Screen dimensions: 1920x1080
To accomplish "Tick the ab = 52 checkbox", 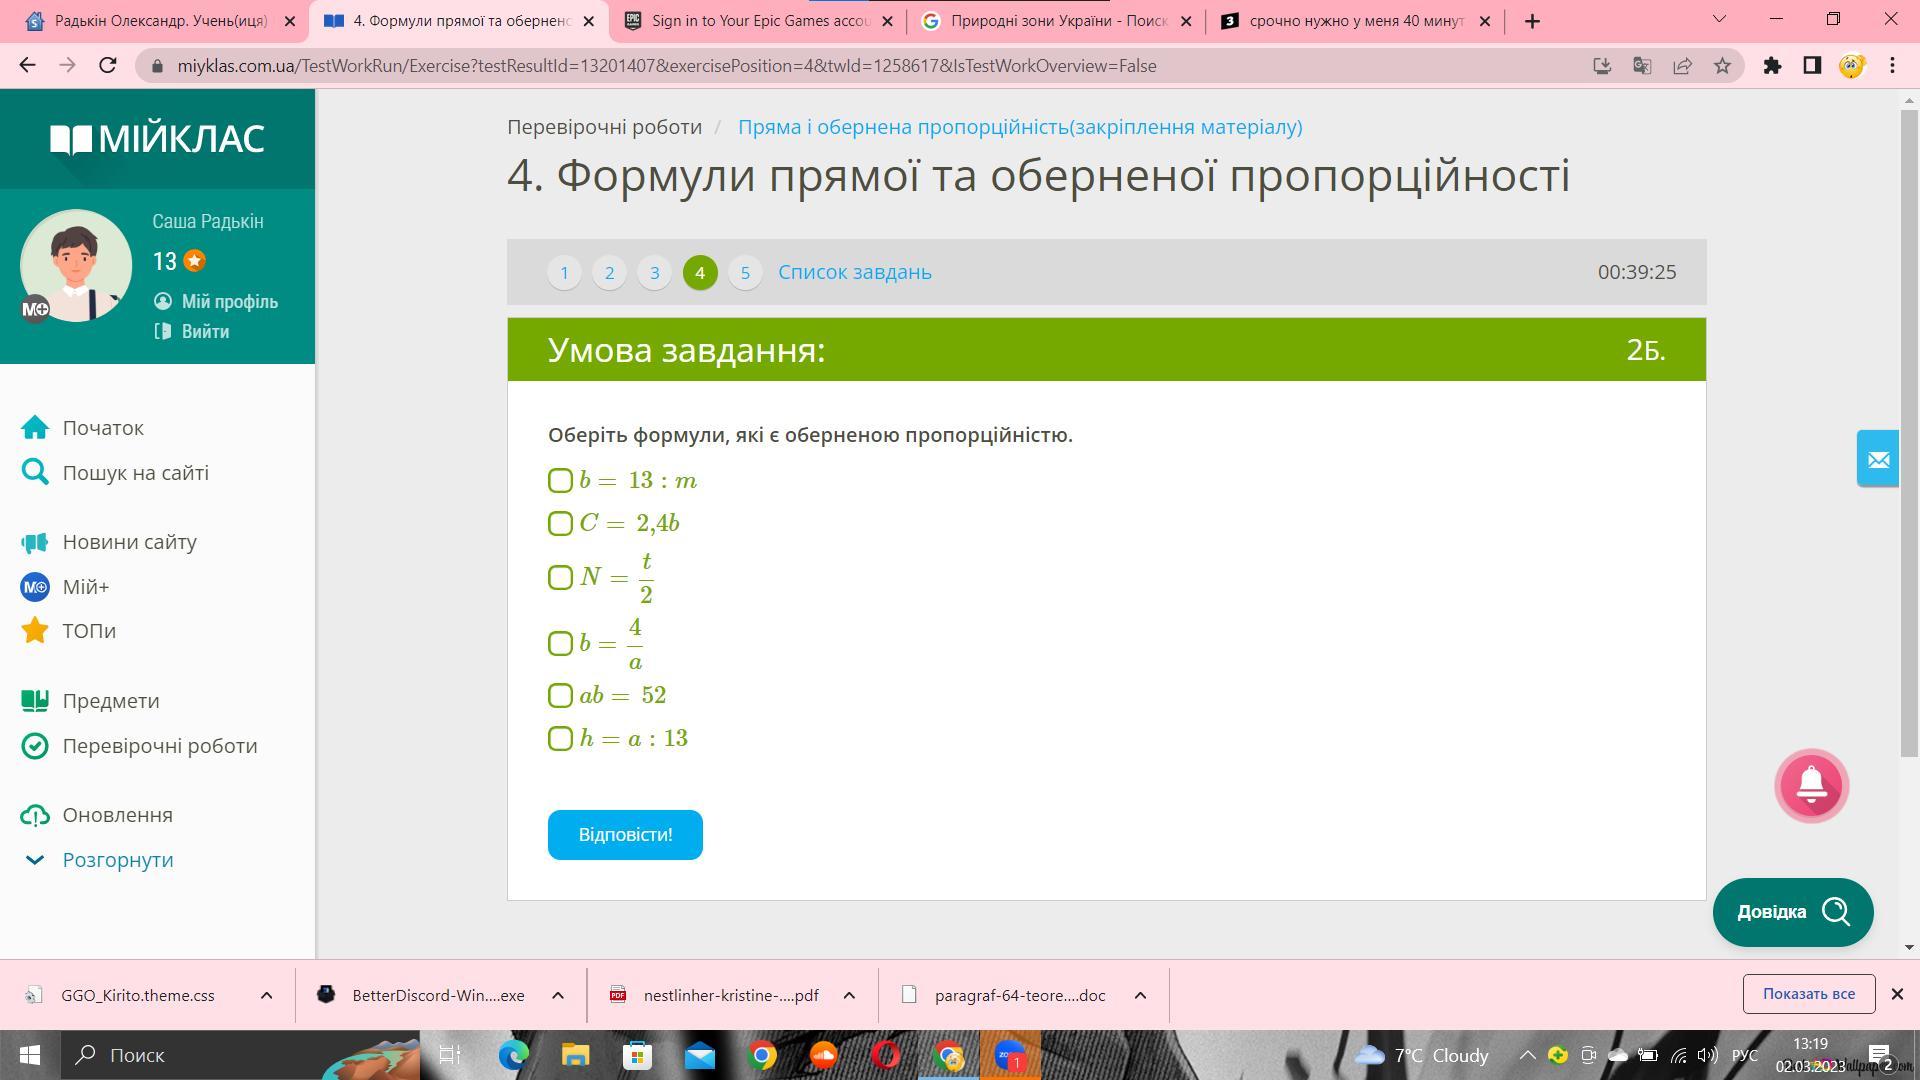I will coord(560,696).
